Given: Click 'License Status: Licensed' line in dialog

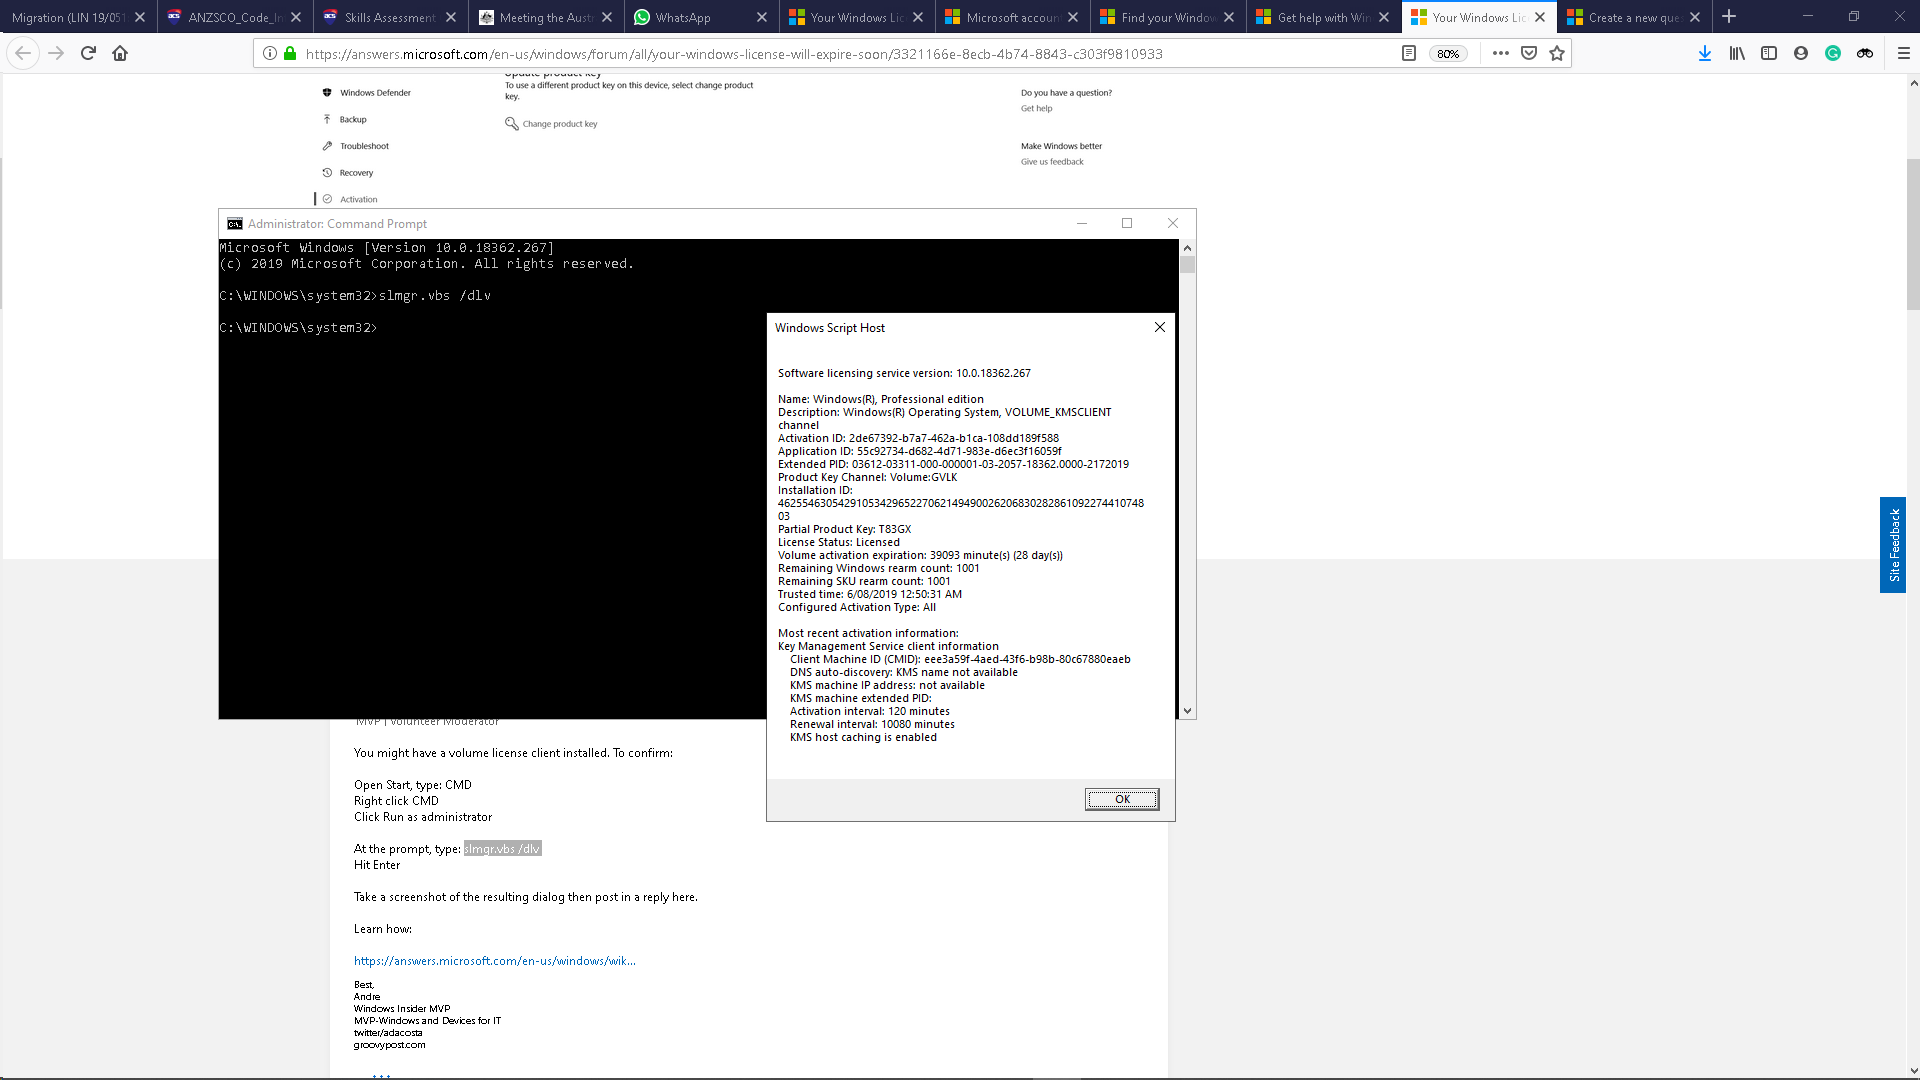Looking at the screenshot, I should pyautogui.click(x=839, y=542).
